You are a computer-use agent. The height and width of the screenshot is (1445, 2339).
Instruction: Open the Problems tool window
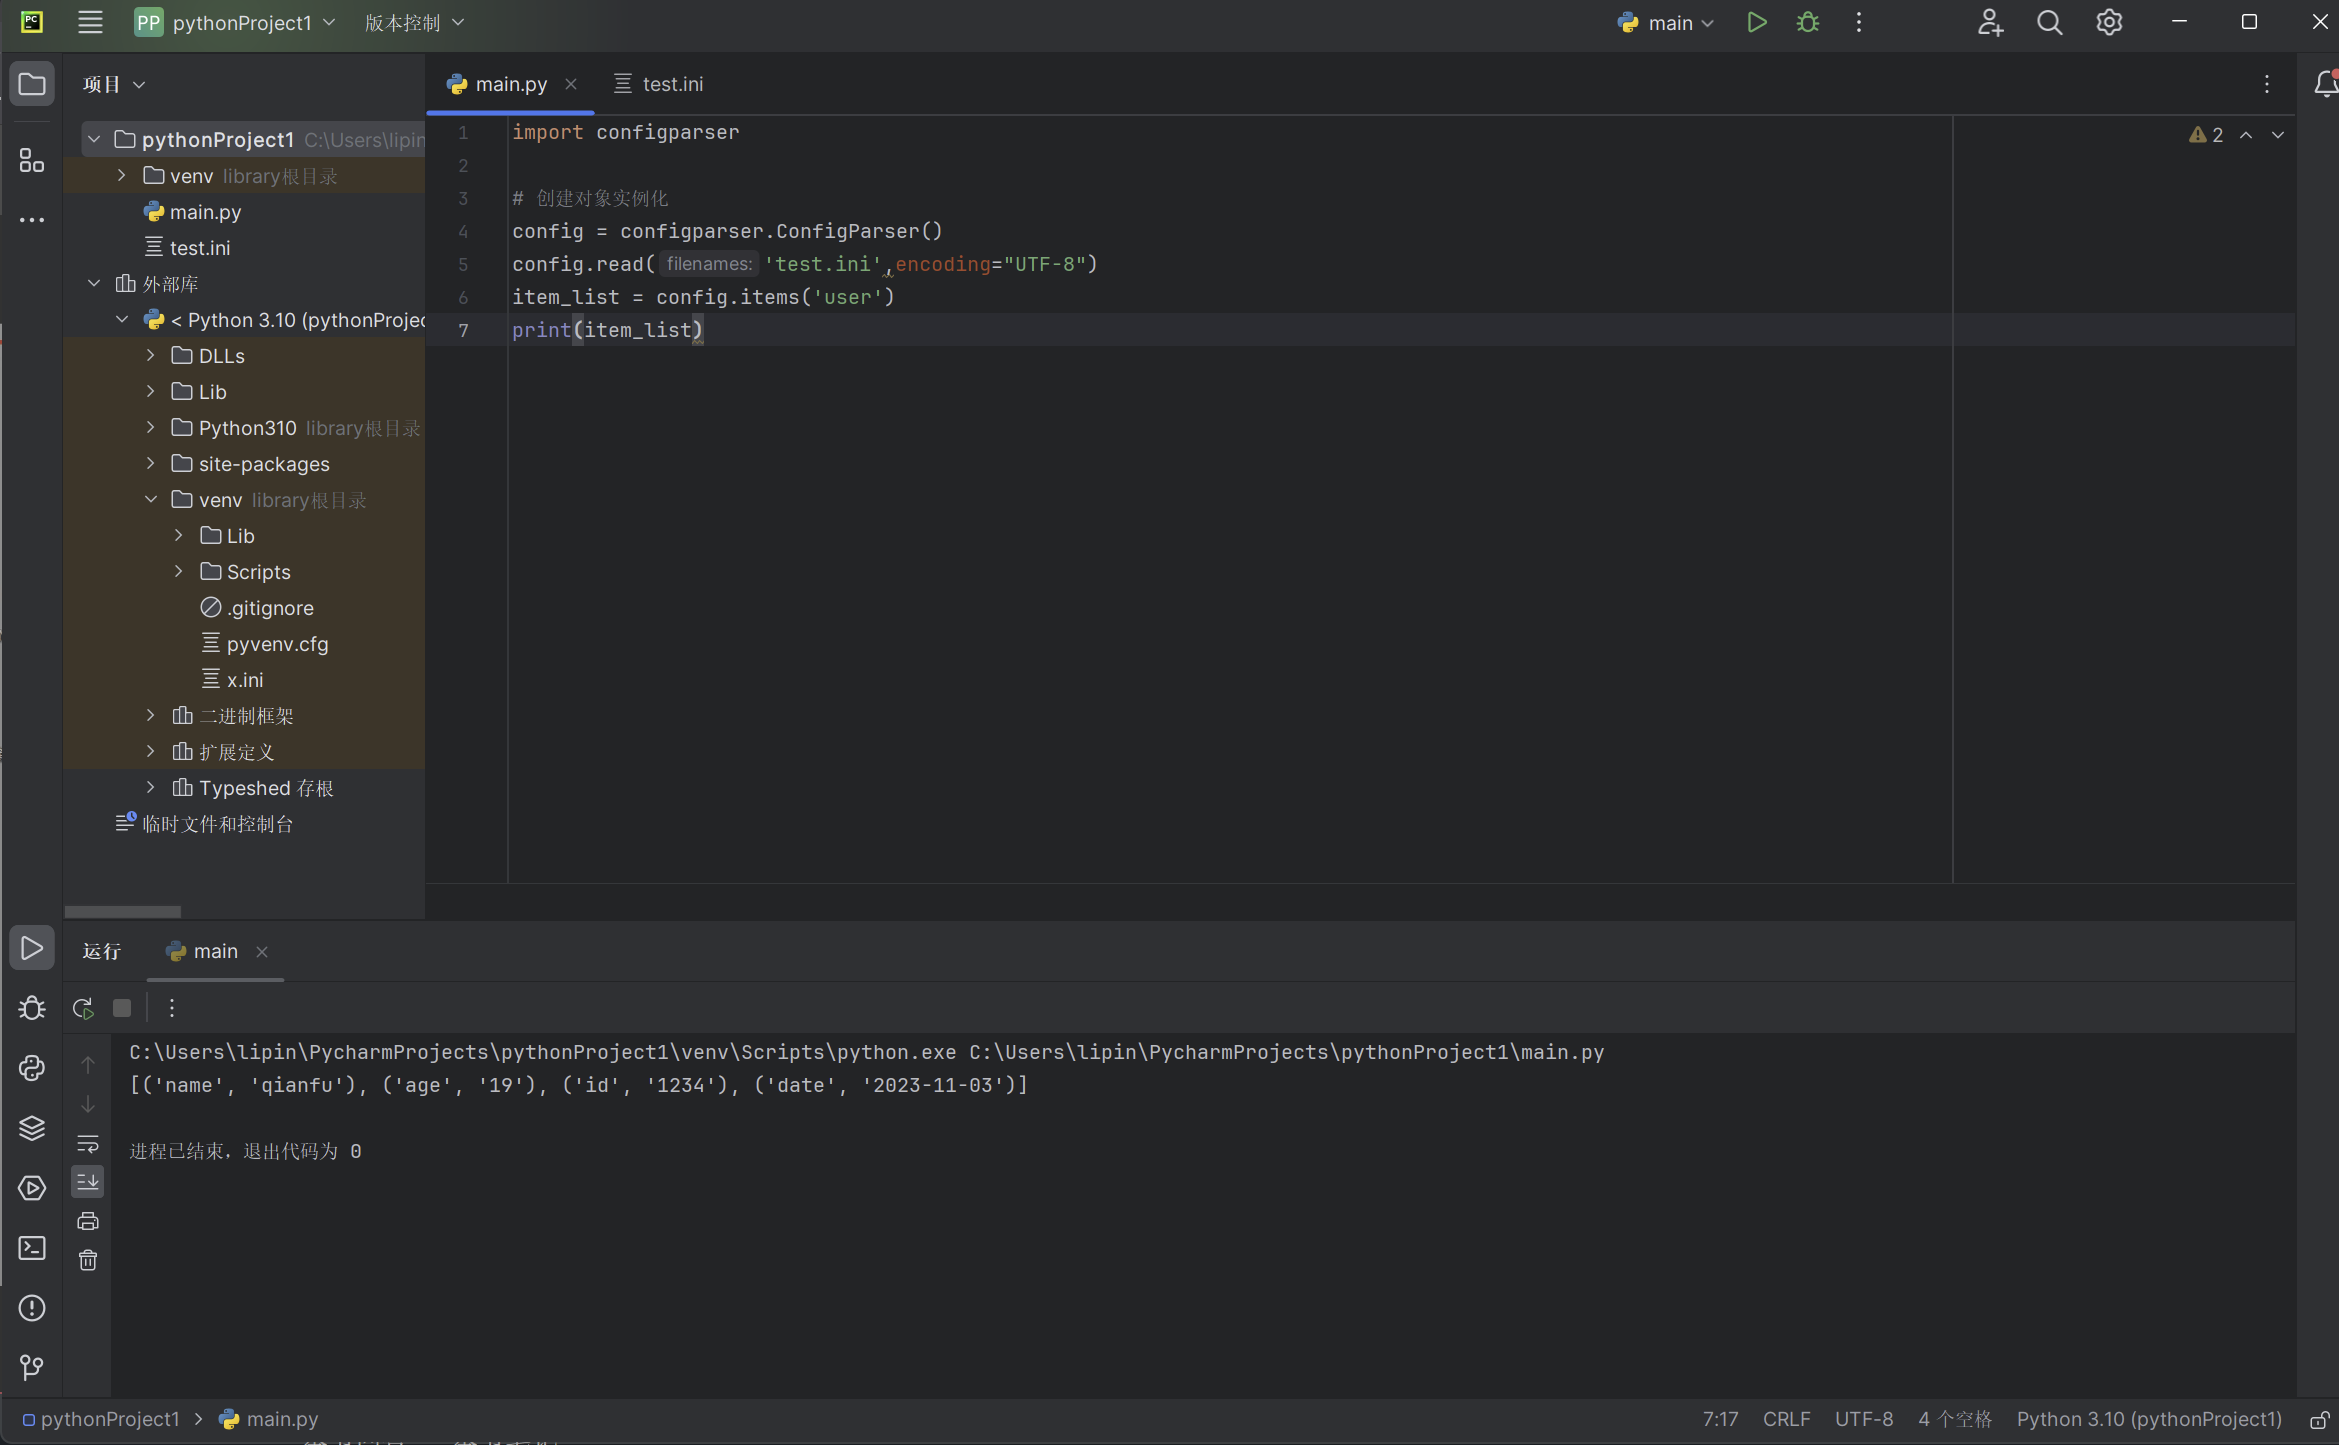click(x=32, y=1308)
